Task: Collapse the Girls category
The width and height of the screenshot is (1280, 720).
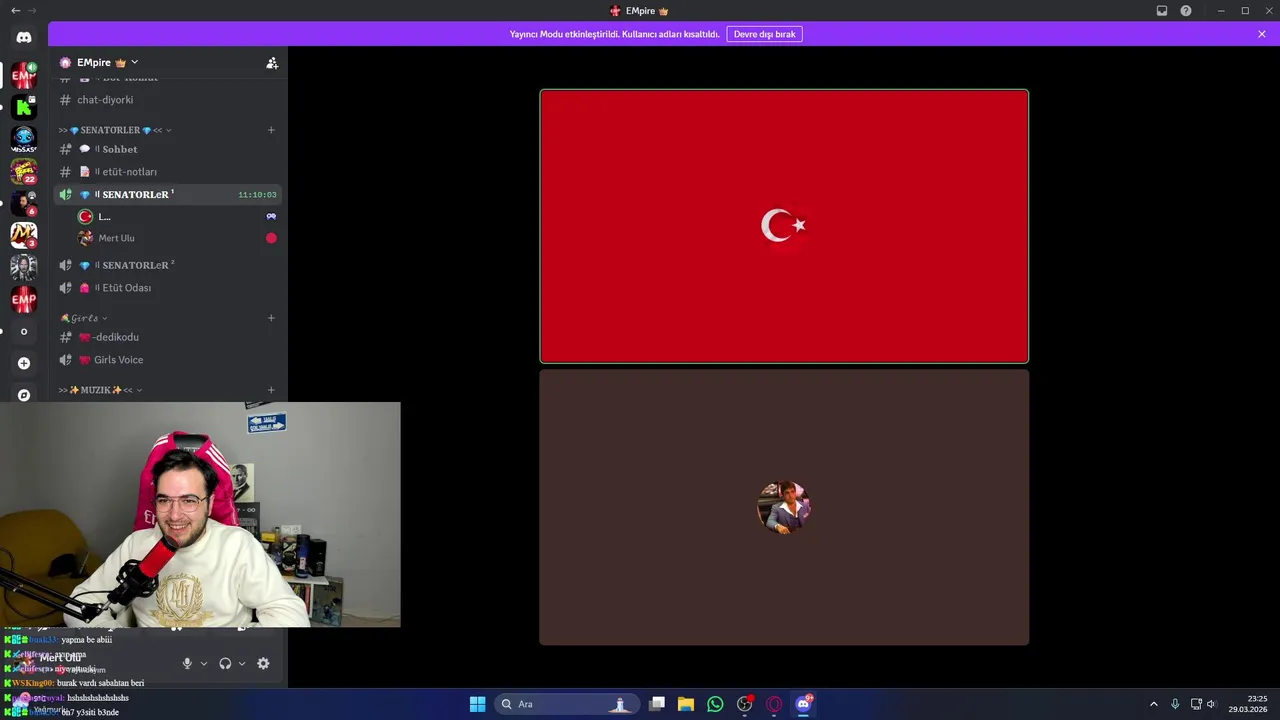Action: (x=84, y=318)
